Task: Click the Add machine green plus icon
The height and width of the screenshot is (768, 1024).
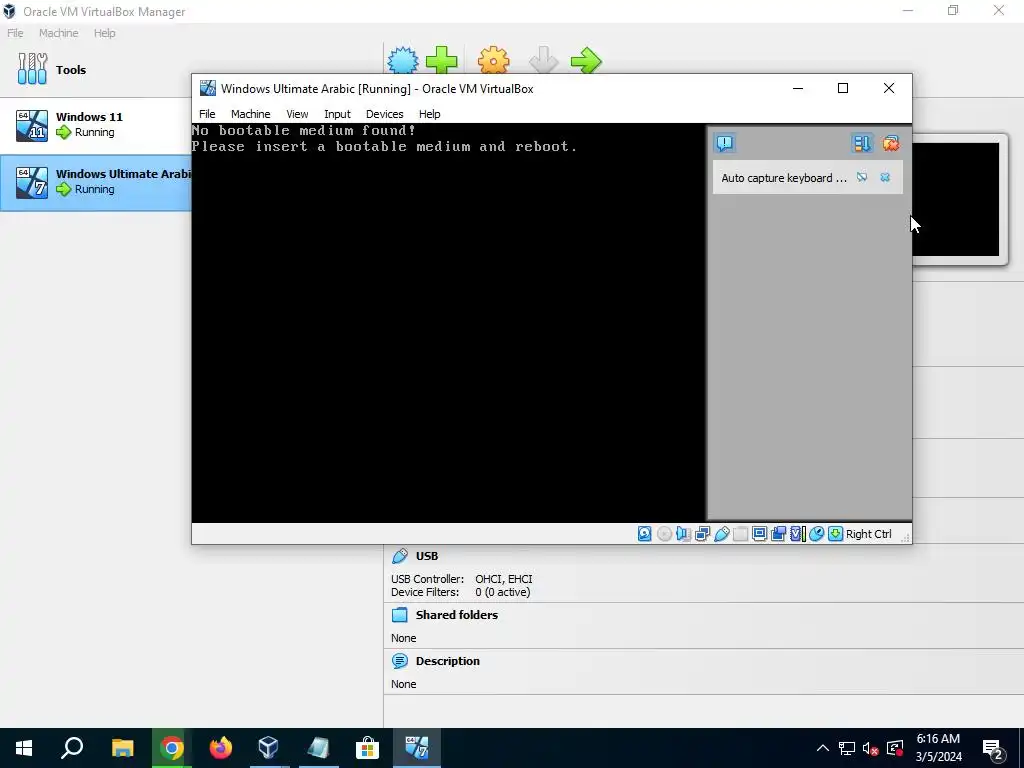Action: tap(442, 61)
